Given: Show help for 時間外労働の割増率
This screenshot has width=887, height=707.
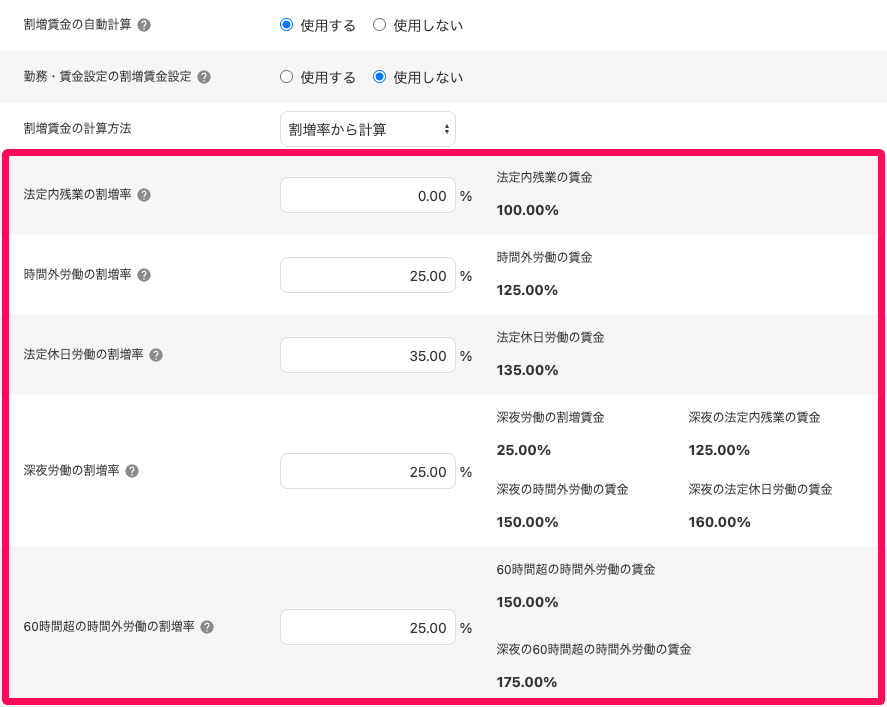Looking at the screenshot, I should [144, 275].
